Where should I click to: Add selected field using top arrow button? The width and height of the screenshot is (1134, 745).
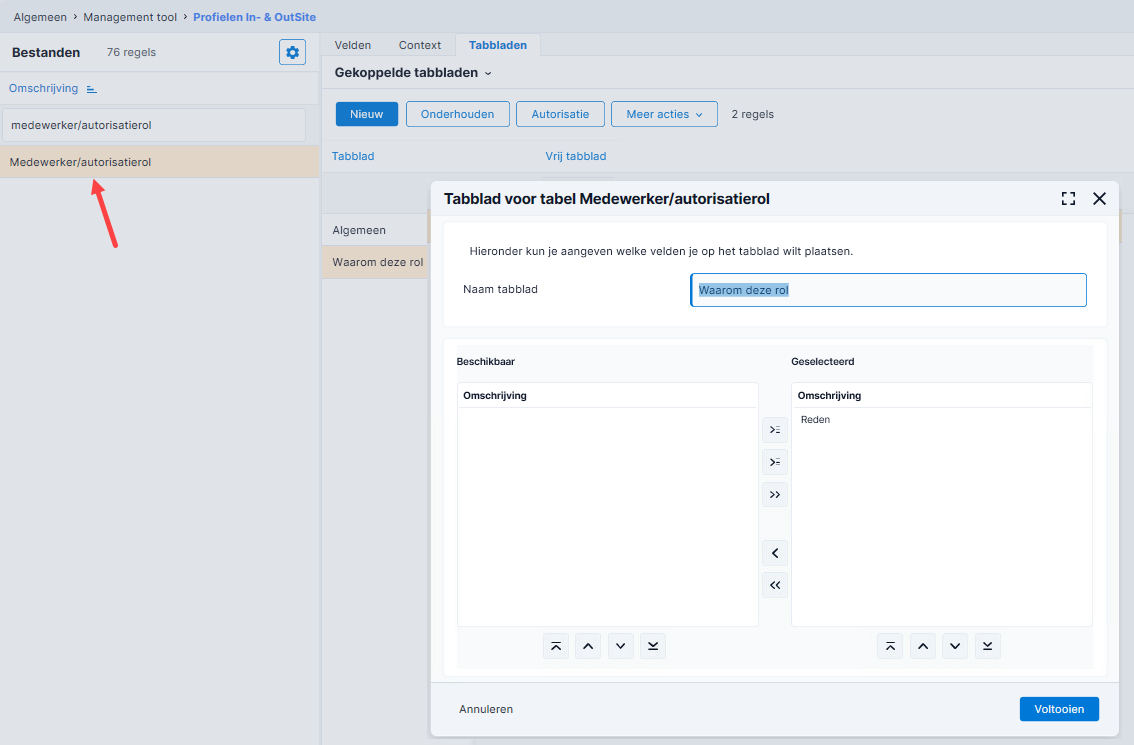775,430
